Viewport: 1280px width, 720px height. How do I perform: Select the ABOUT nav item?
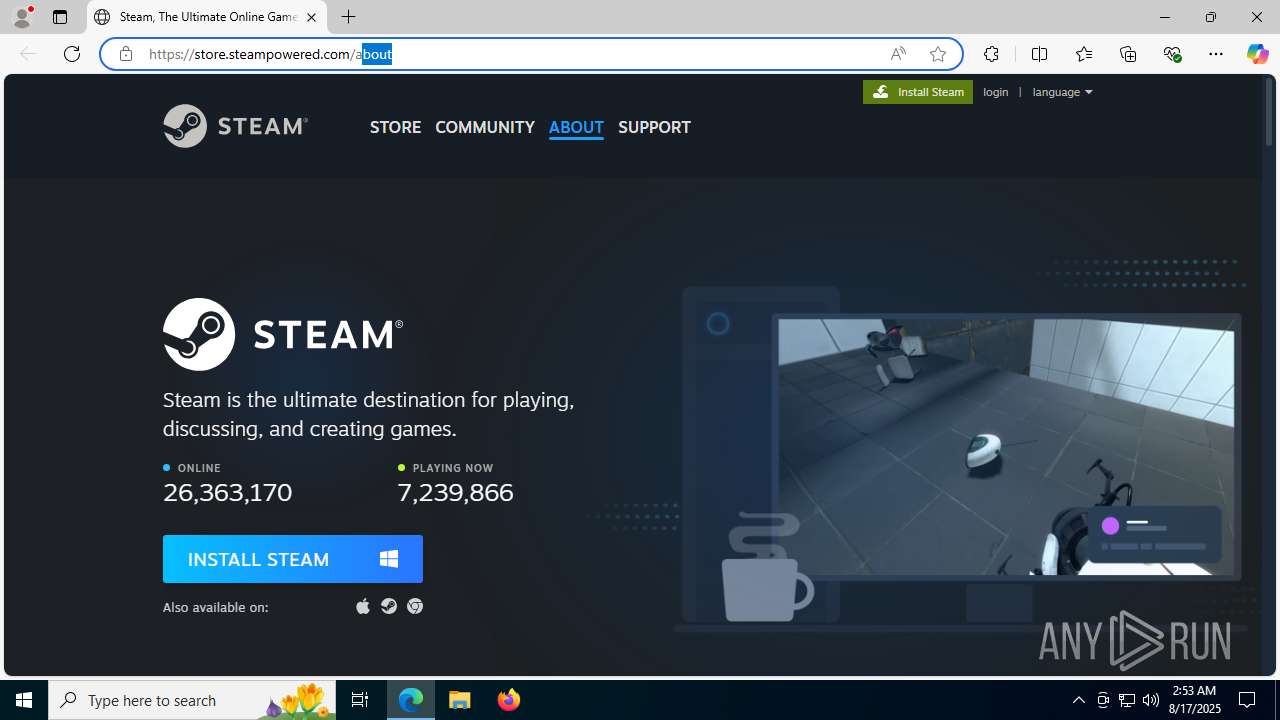[x=576, y=127]
